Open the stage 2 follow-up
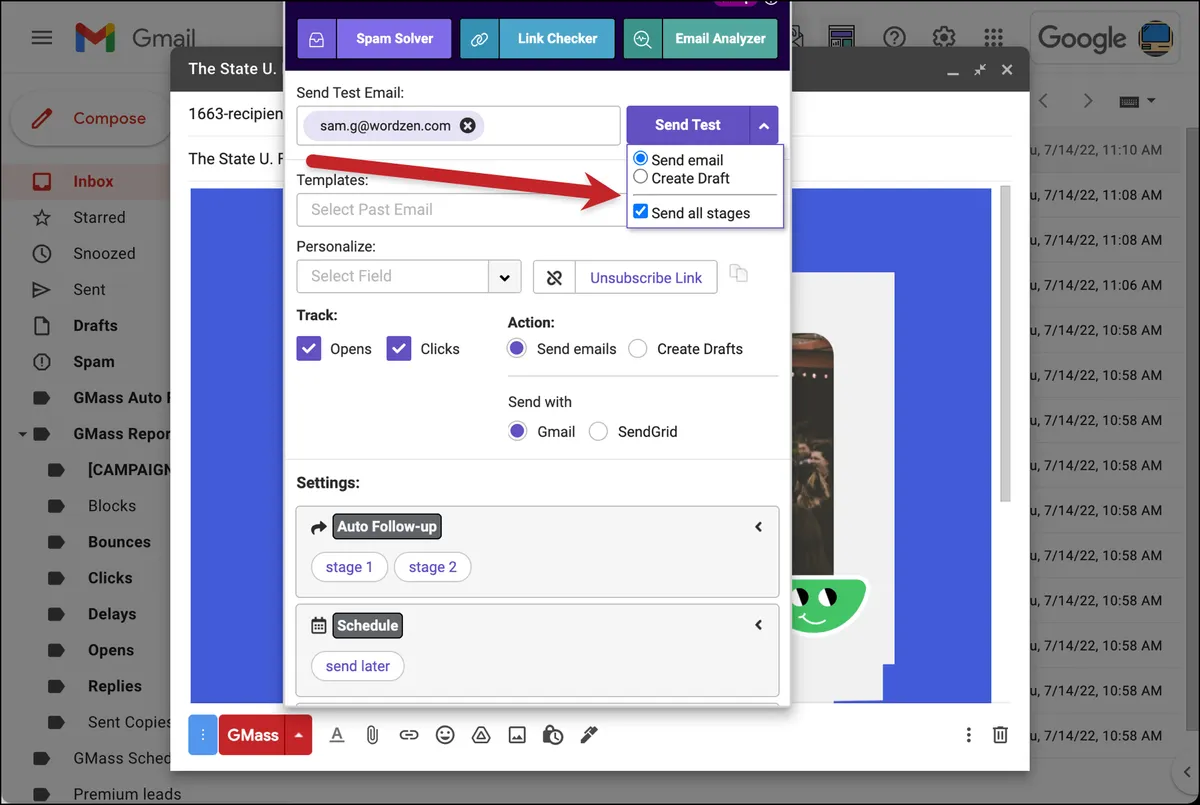The width and height of the screenshot is (1200, 805). tap(432, 567)
